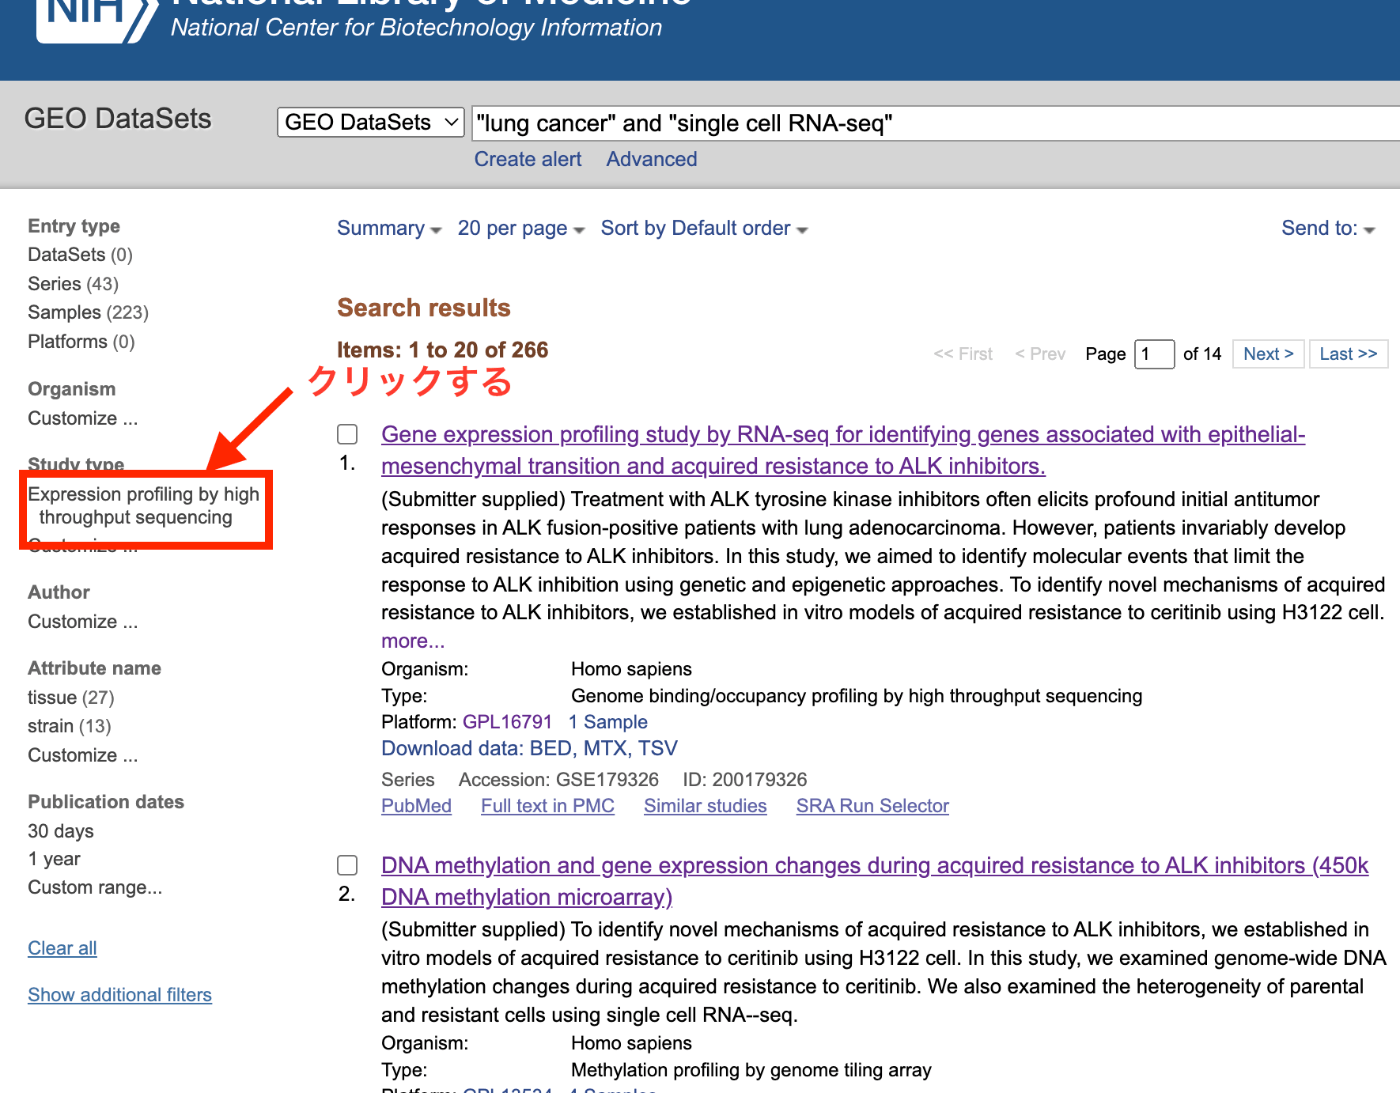Click the Clear all filters link
Viewport: 1400px width, 1093px height.
point(62,948)
